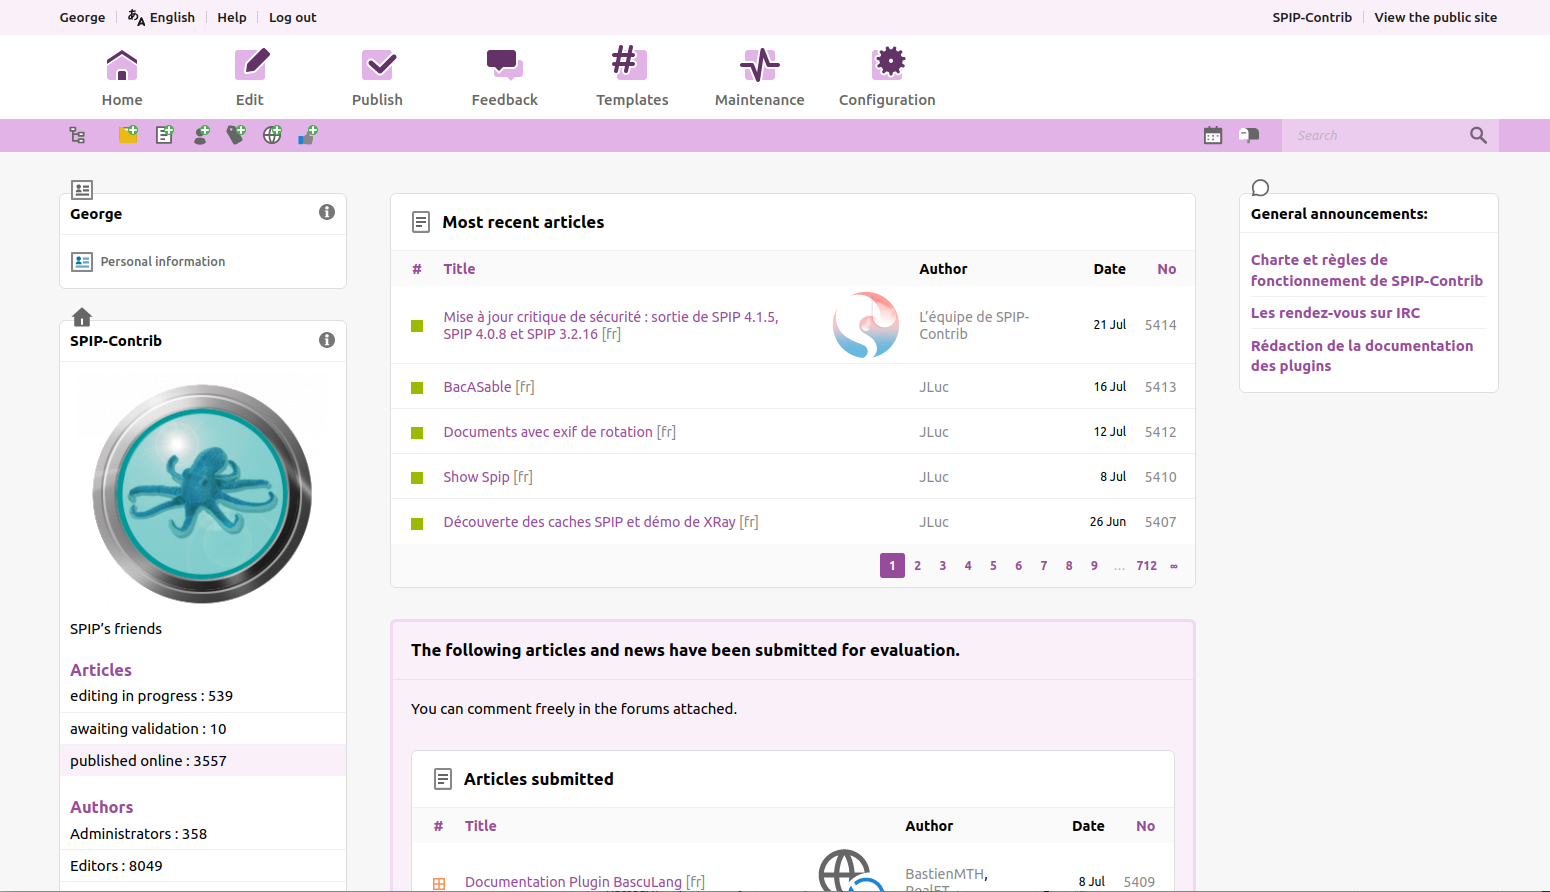Viewport: 1550px width, 892px height.
Task: Click the magnifier search icon
Action: 1478,135
